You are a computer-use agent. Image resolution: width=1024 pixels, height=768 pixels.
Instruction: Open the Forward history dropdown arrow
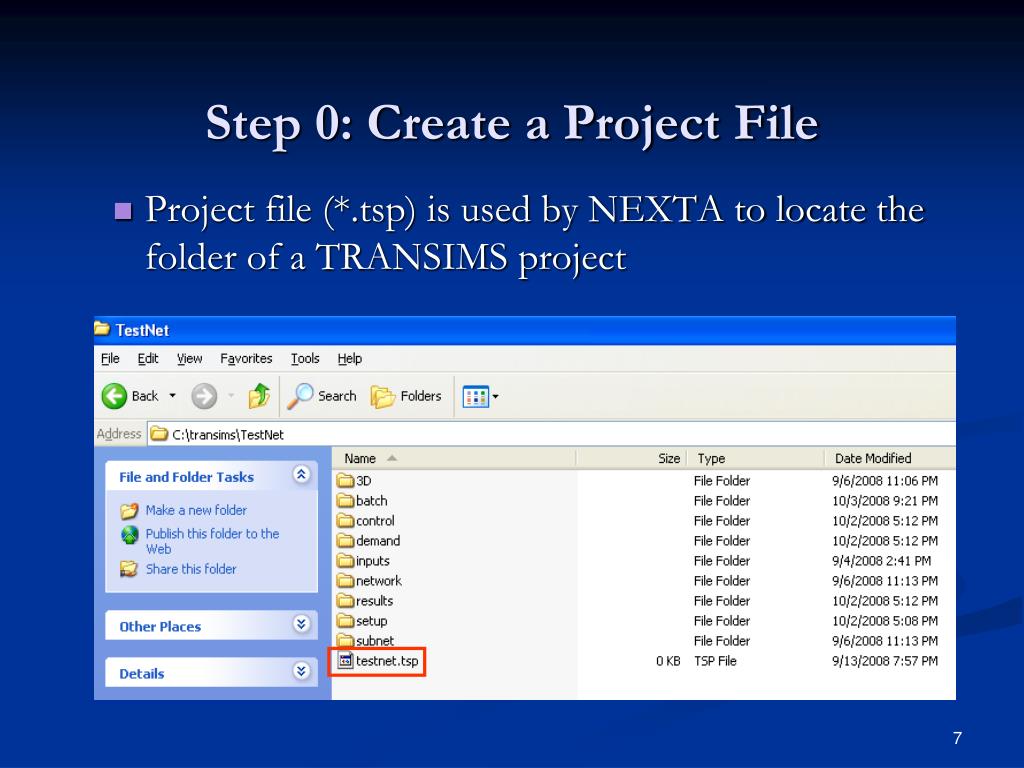point(231,396)
